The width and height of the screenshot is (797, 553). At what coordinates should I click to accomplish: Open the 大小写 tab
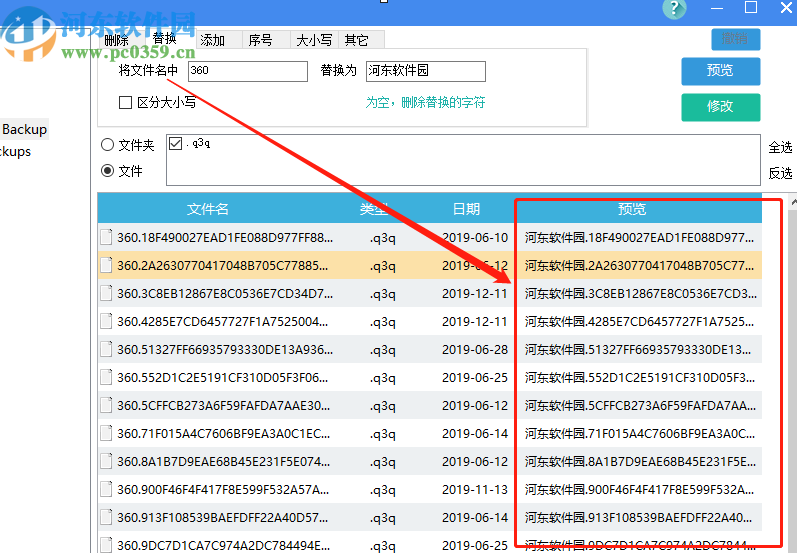coord(314,40)
